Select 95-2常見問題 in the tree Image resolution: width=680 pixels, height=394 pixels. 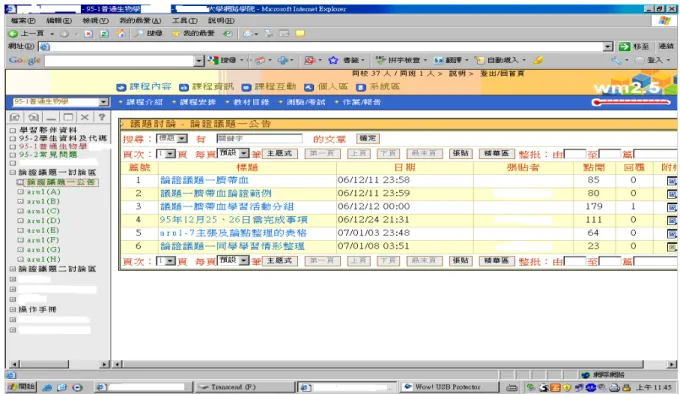48,155
